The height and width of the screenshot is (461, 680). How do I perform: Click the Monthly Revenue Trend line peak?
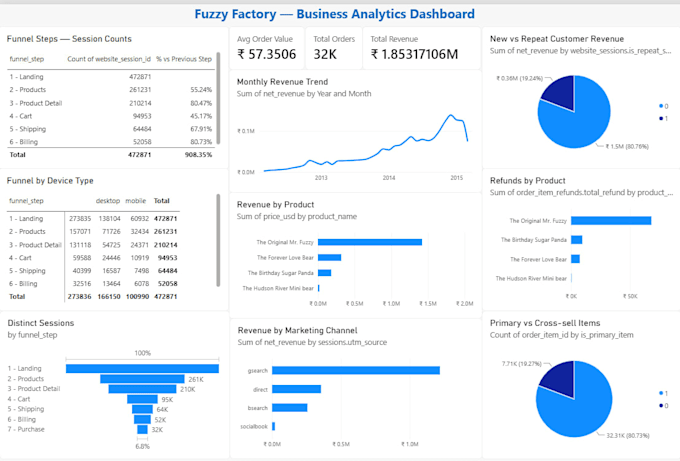(x=451, y=115)
